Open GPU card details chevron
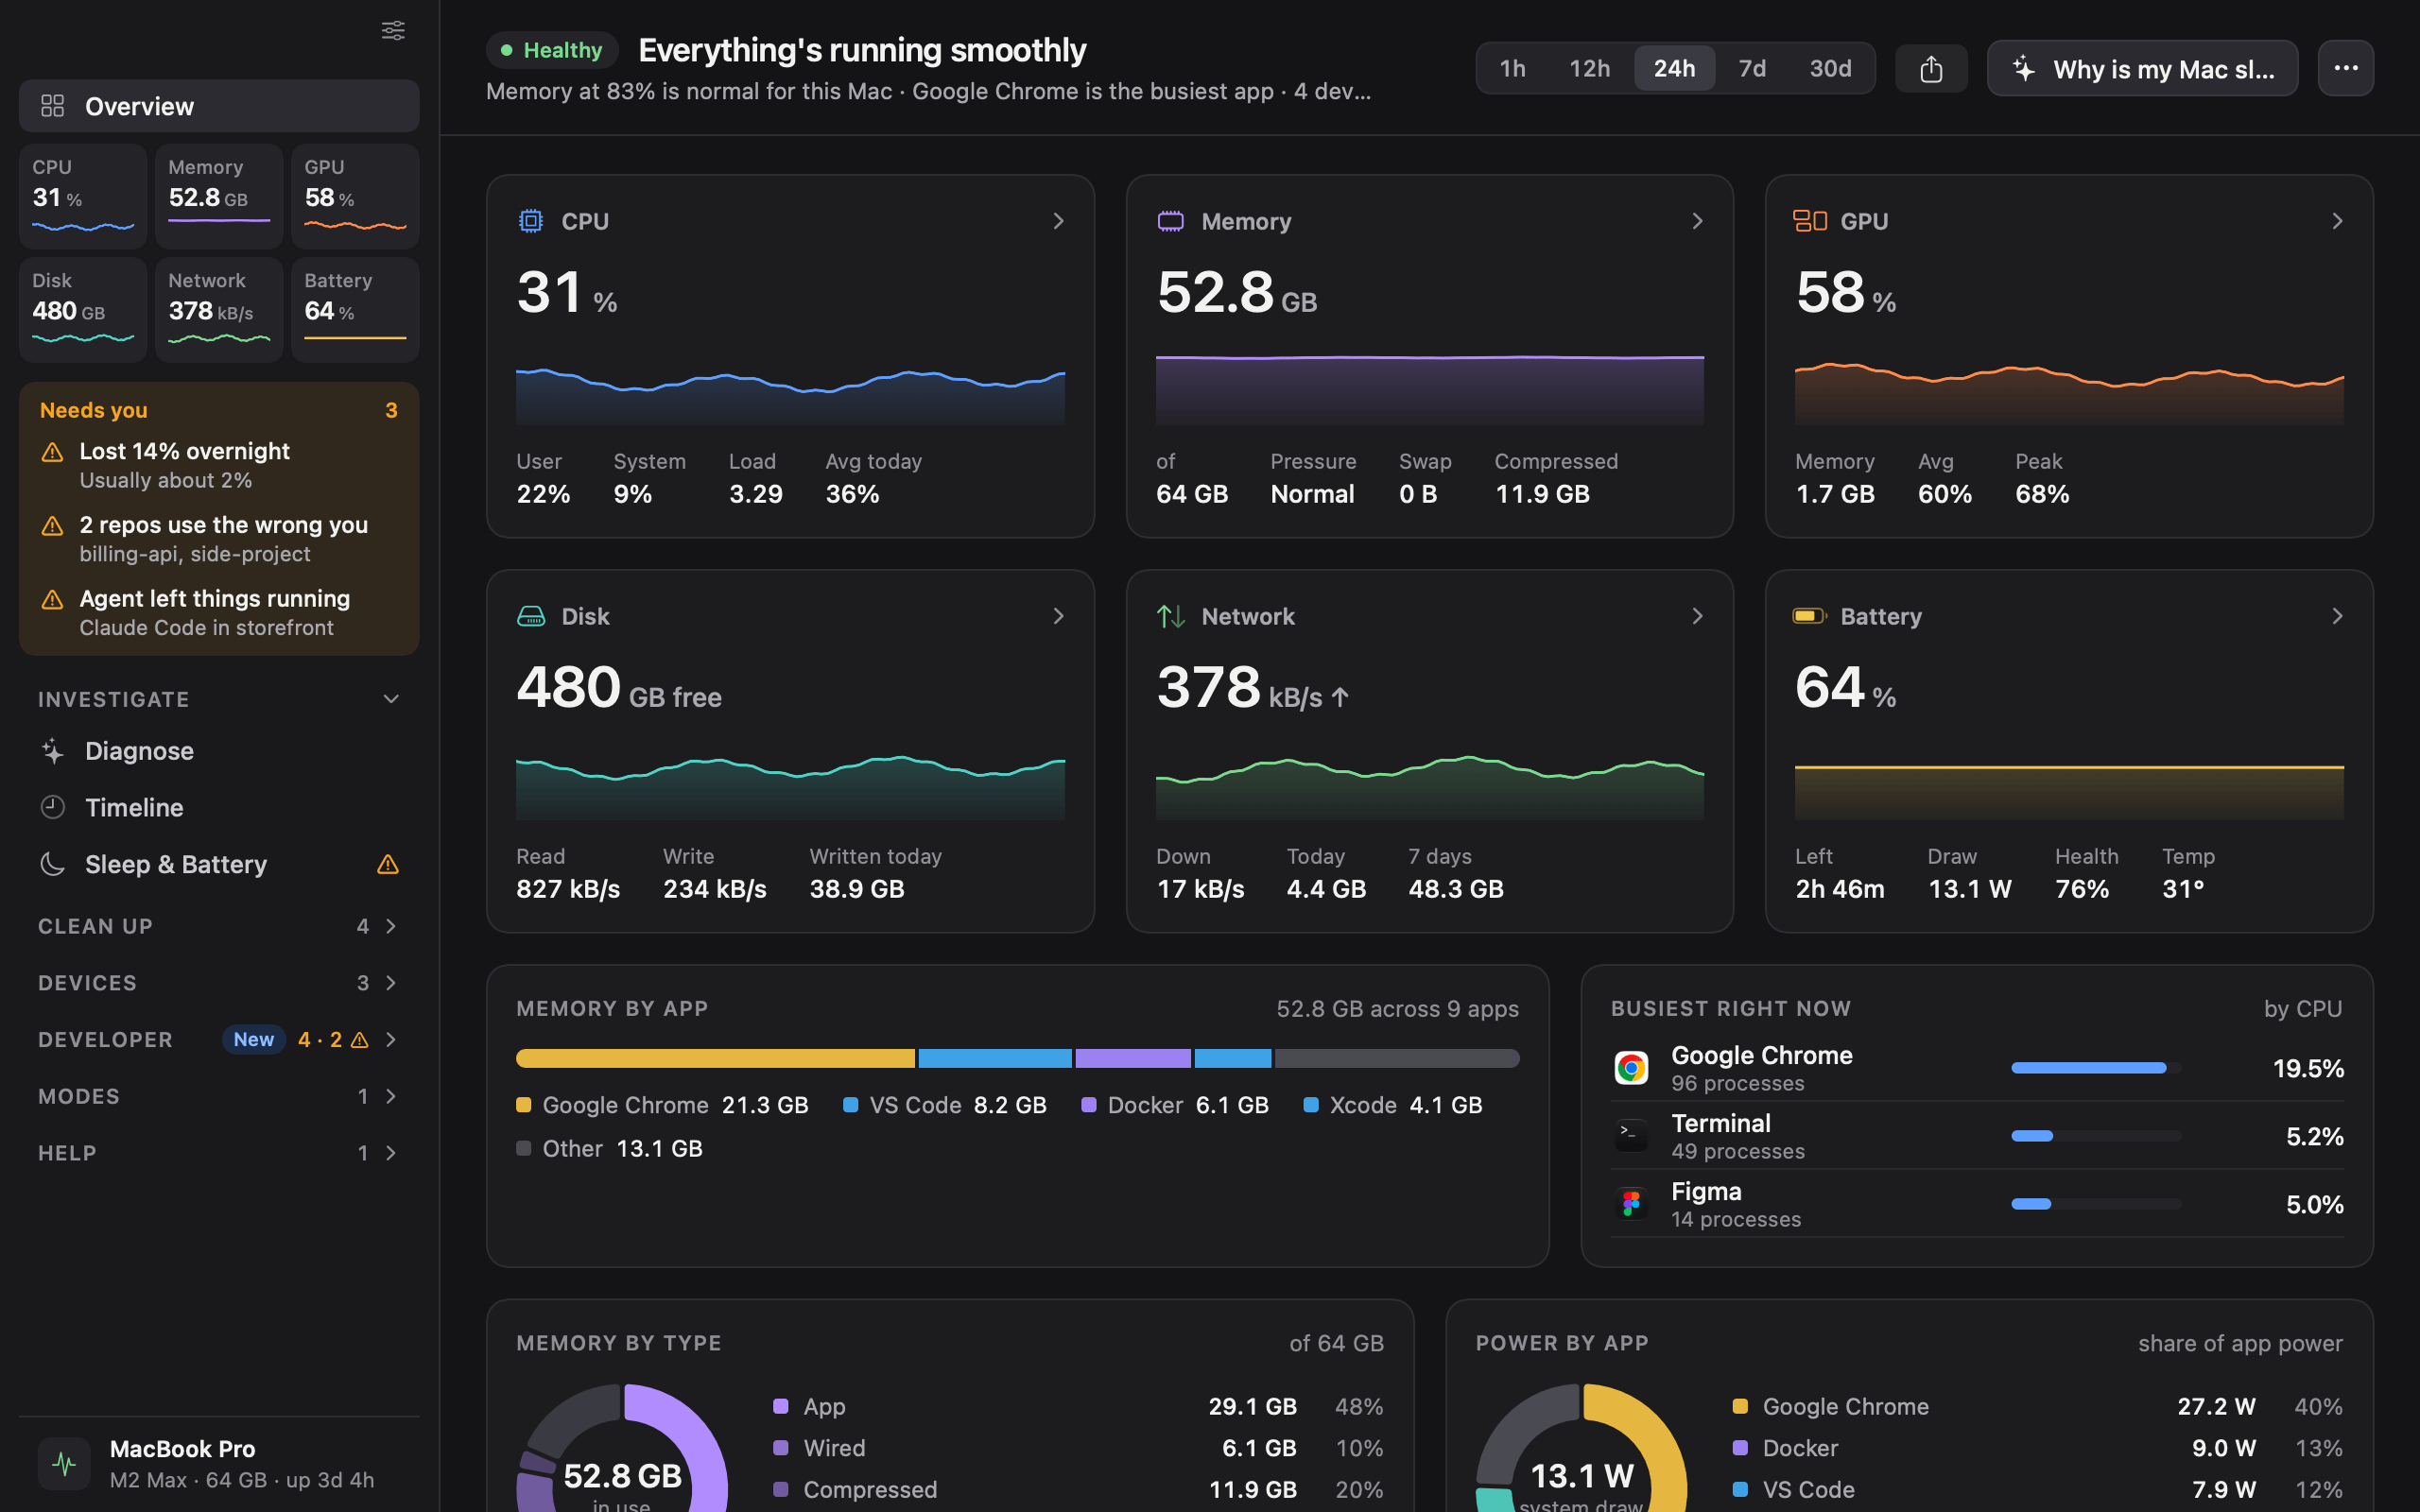 click(2337, 221)
